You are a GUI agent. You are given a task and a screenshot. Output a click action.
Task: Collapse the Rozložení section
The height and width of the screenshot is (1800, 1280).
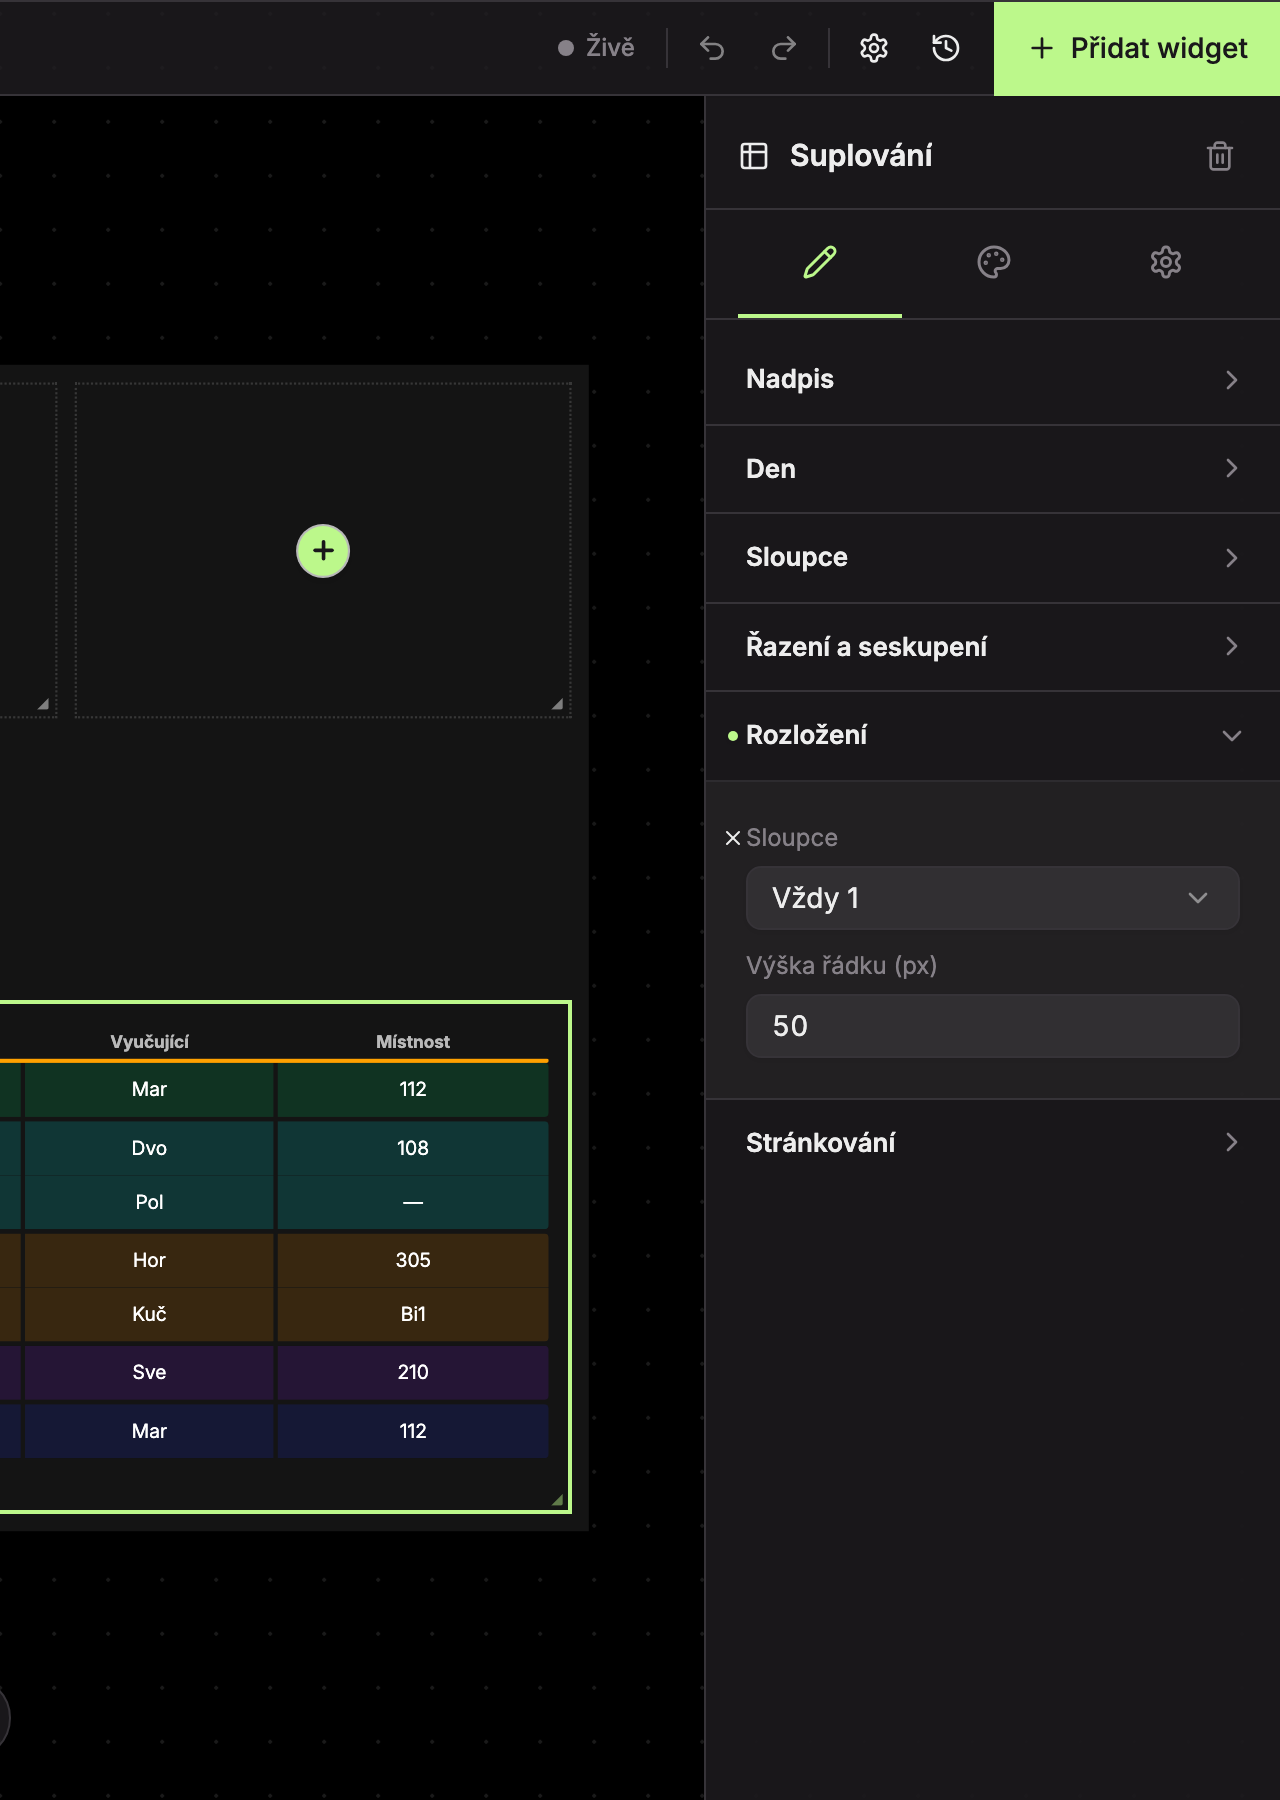pyautogui.click(x=993, y=735)
